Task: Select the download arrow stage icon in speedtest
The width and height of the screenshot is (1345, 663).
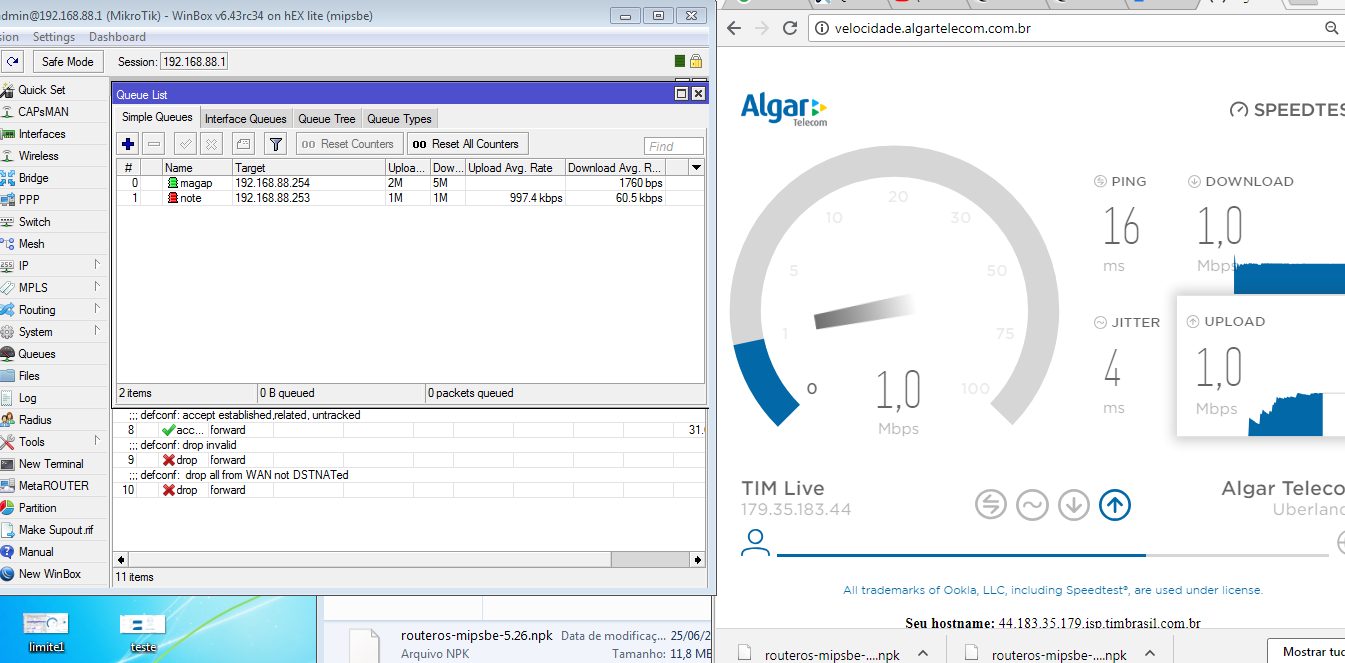Action: pyautogui.click(x=1074, y=505)
